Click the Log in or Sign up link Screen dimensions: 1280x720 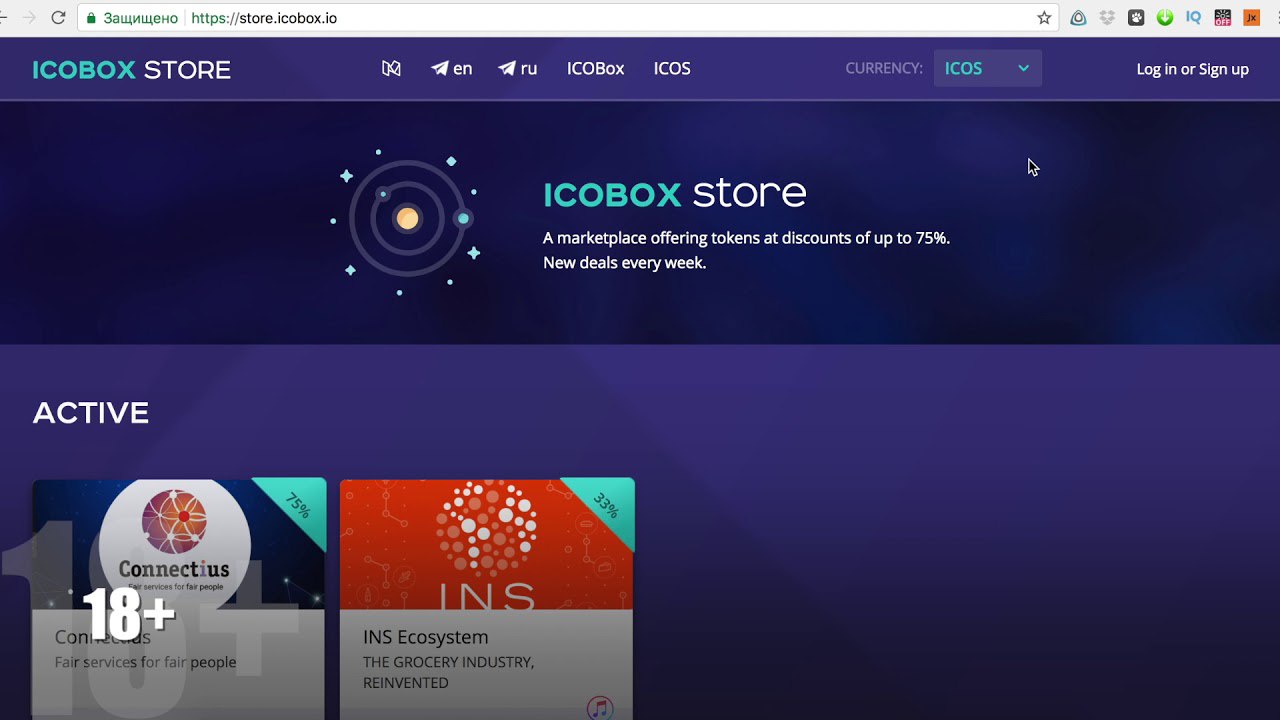coord(1192,69)
